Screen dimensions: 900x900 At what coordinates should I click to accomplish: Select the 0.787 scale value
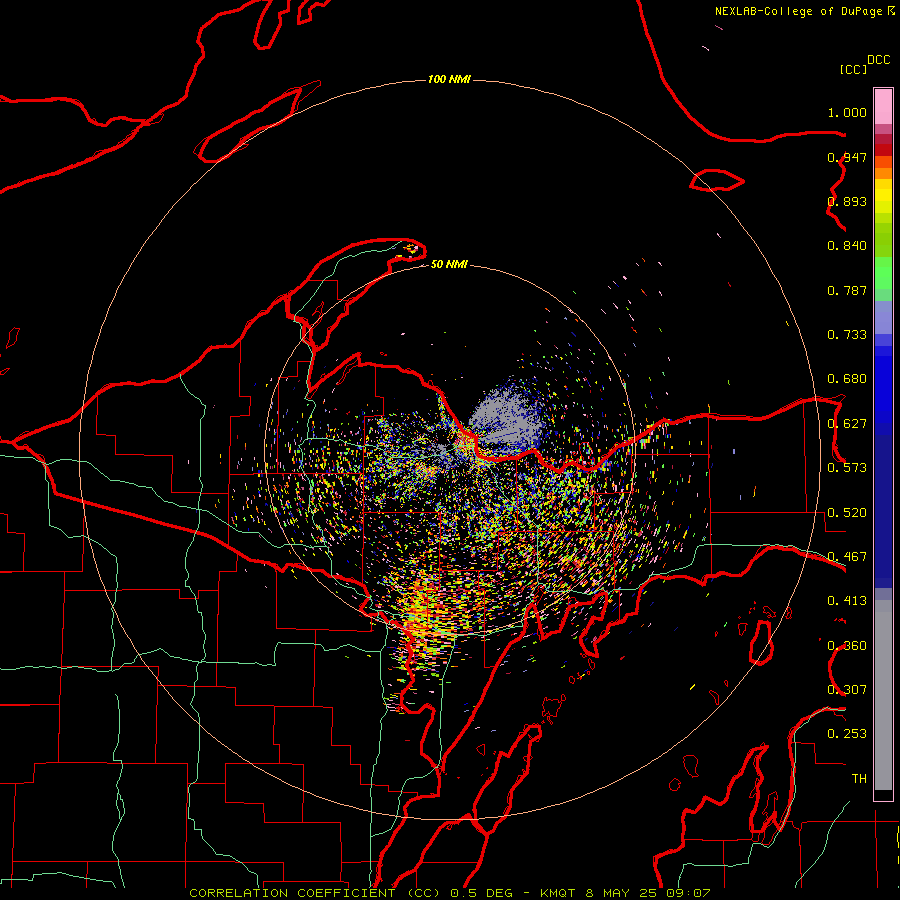pos(847,290)
